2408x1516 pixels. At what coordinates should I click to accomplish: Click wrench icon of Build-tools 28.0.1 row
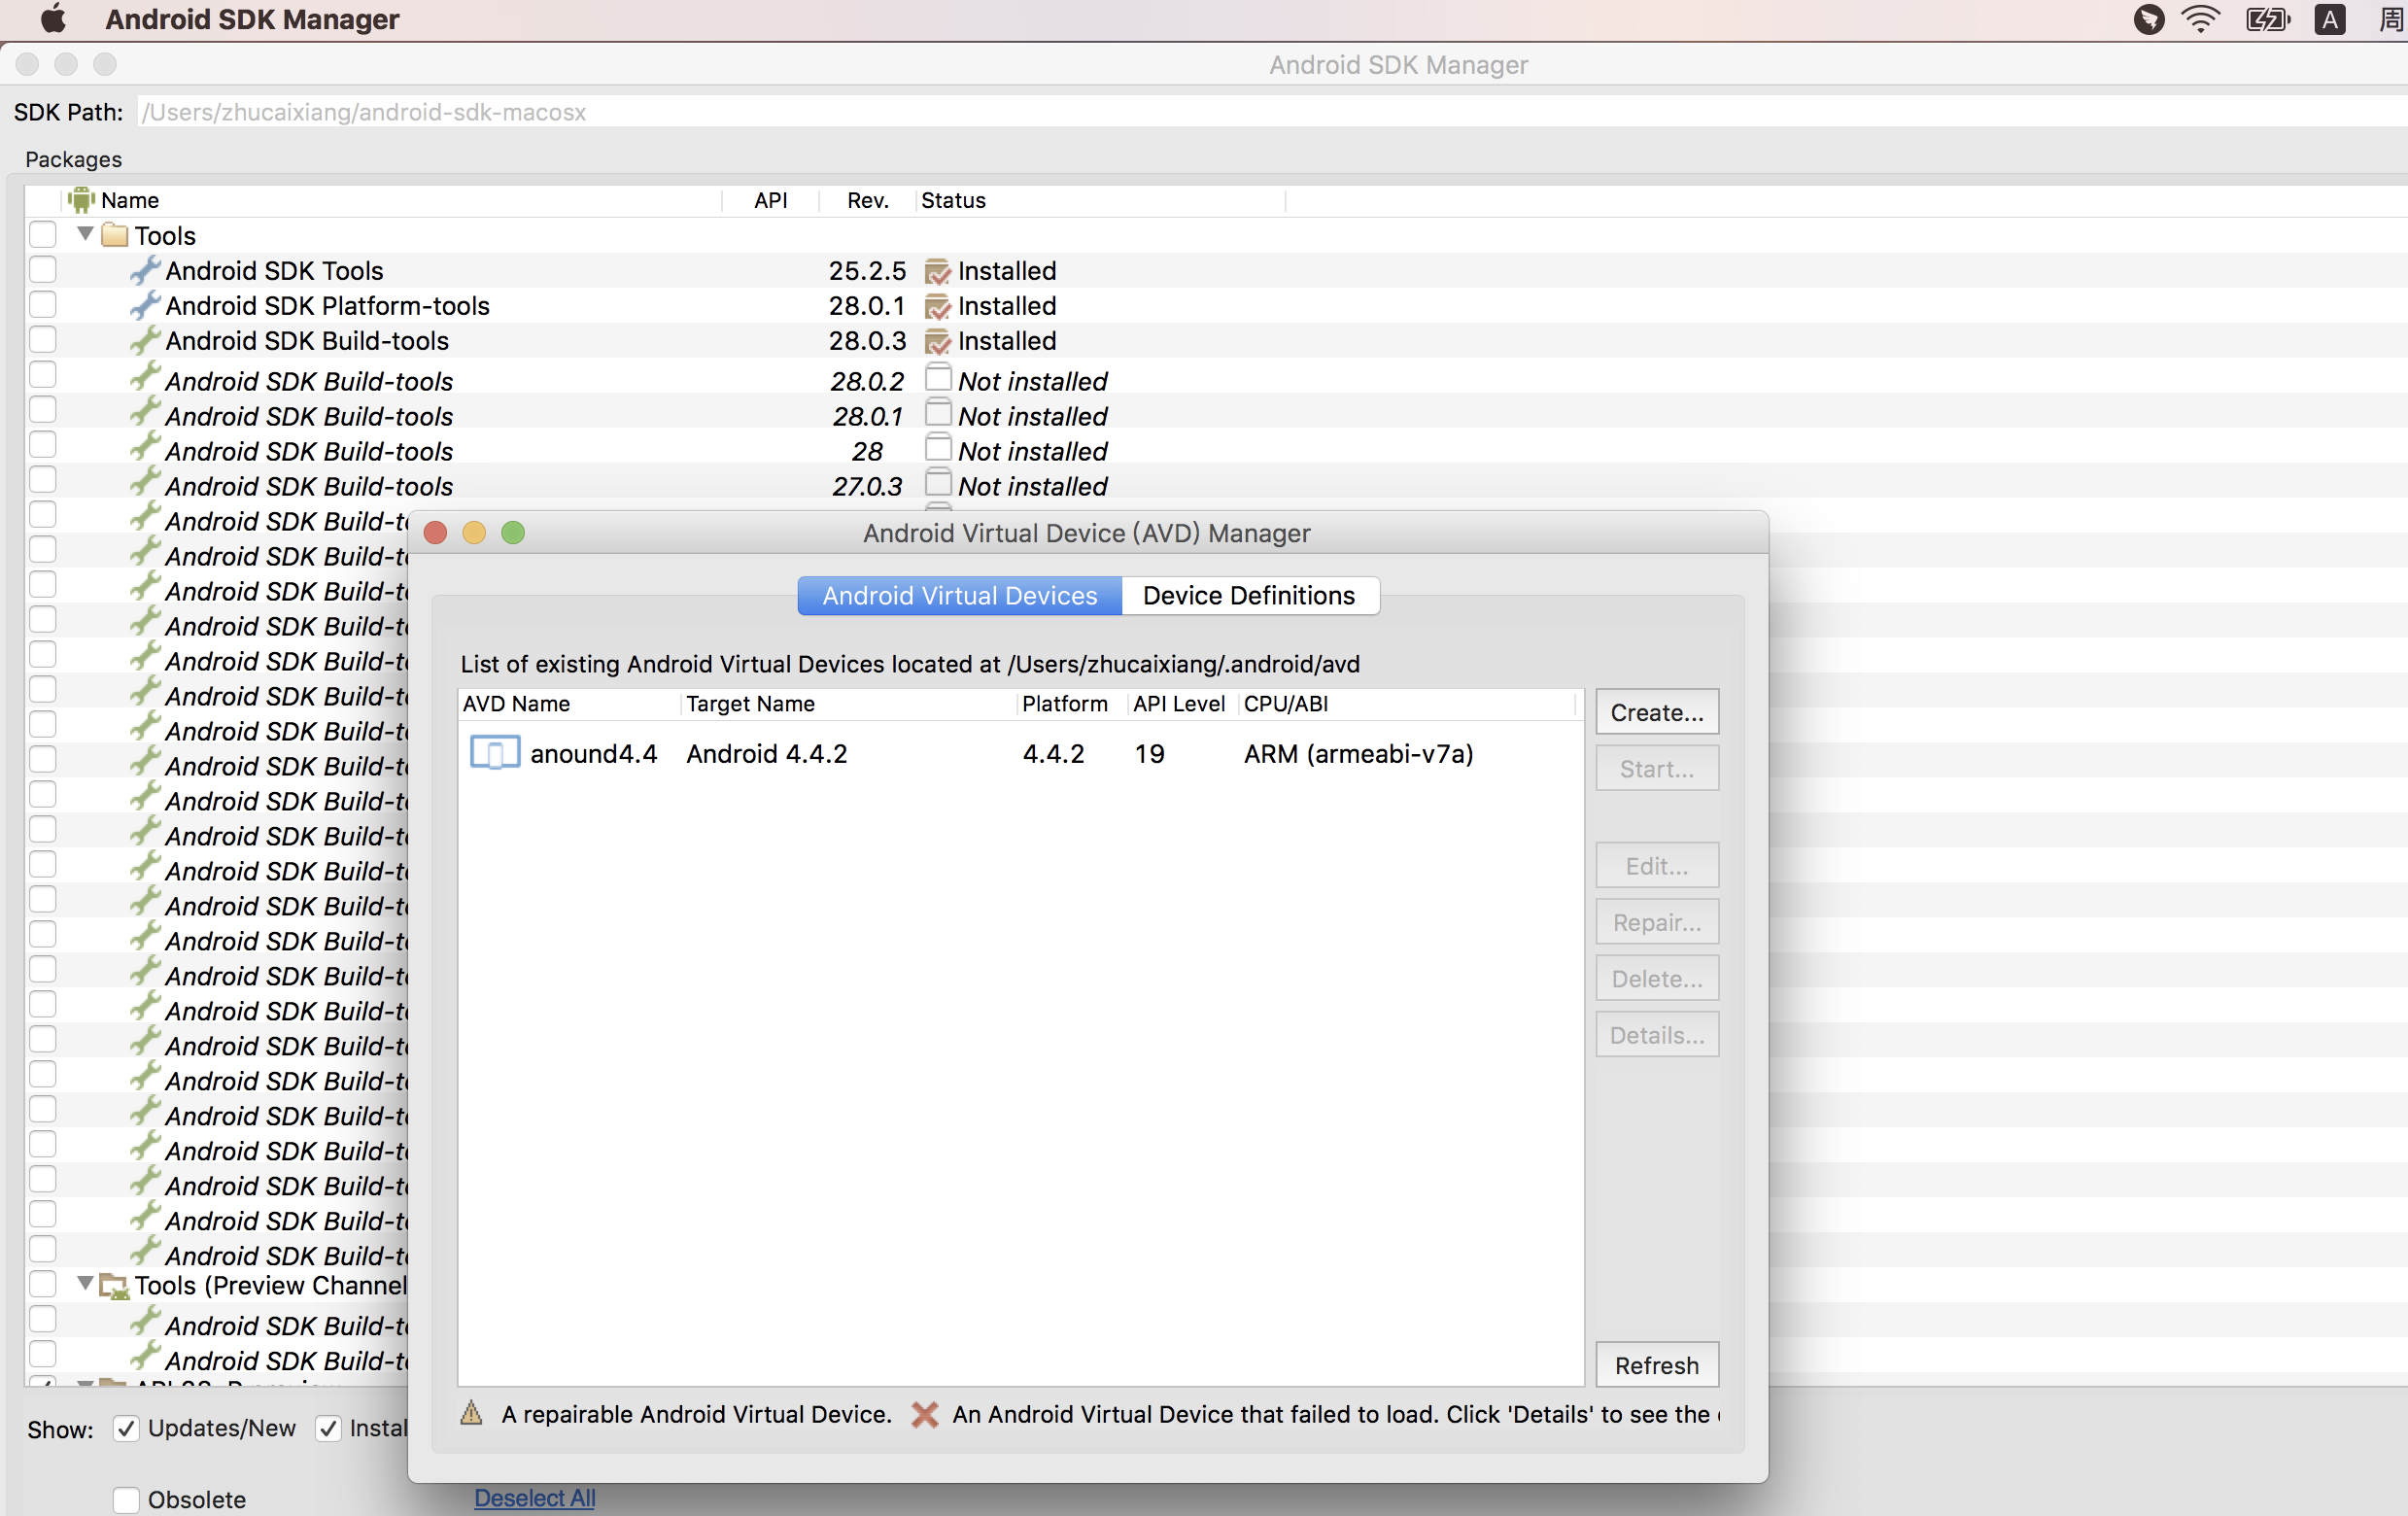[145, 413]
